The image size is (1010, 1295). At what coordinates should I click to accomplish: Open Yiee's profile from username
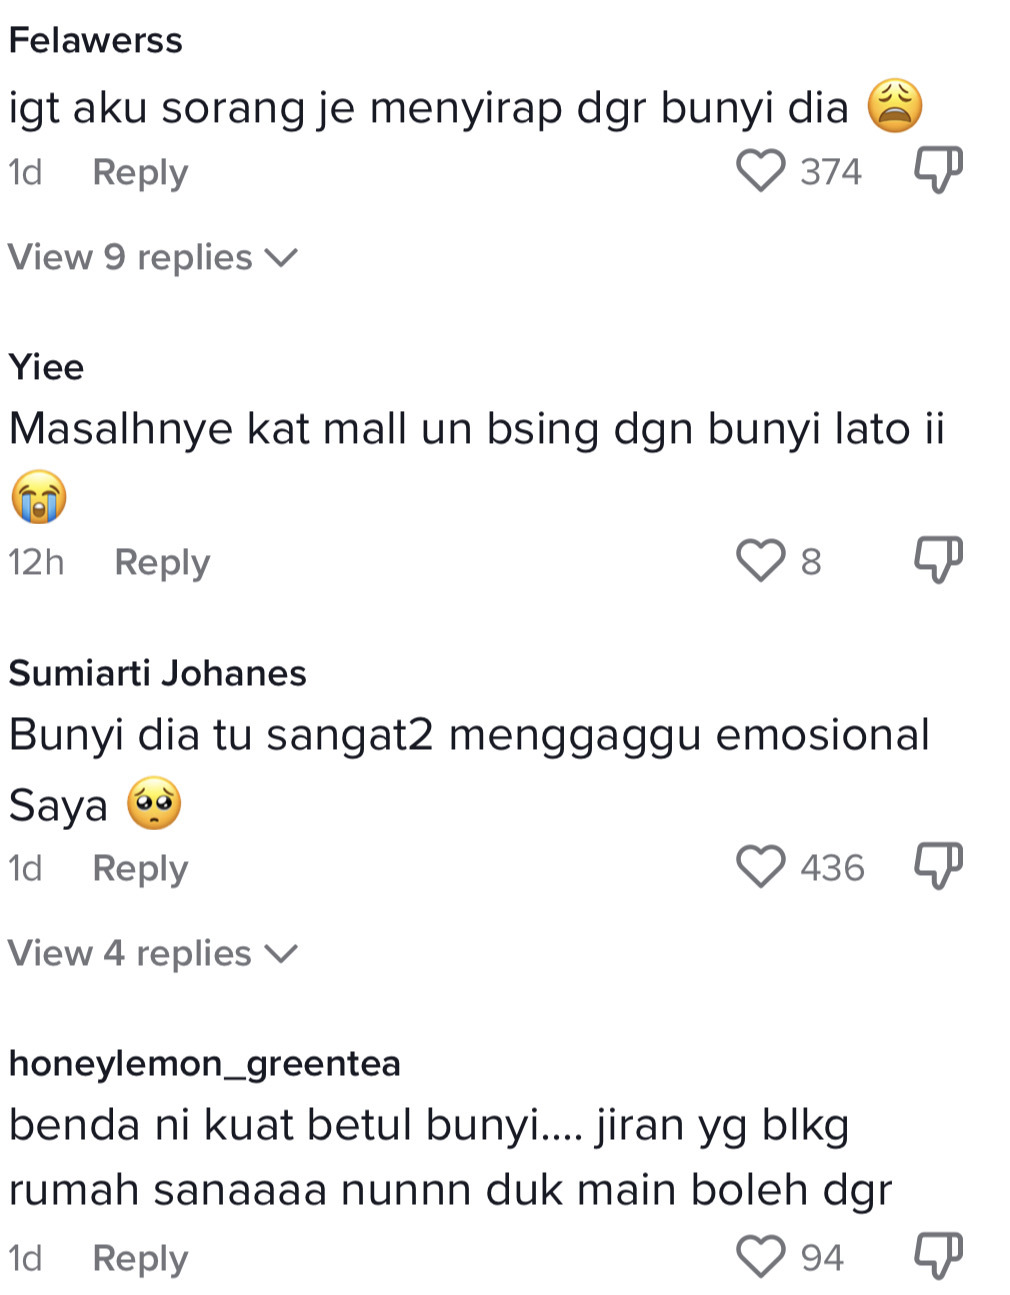click(46, 367)
